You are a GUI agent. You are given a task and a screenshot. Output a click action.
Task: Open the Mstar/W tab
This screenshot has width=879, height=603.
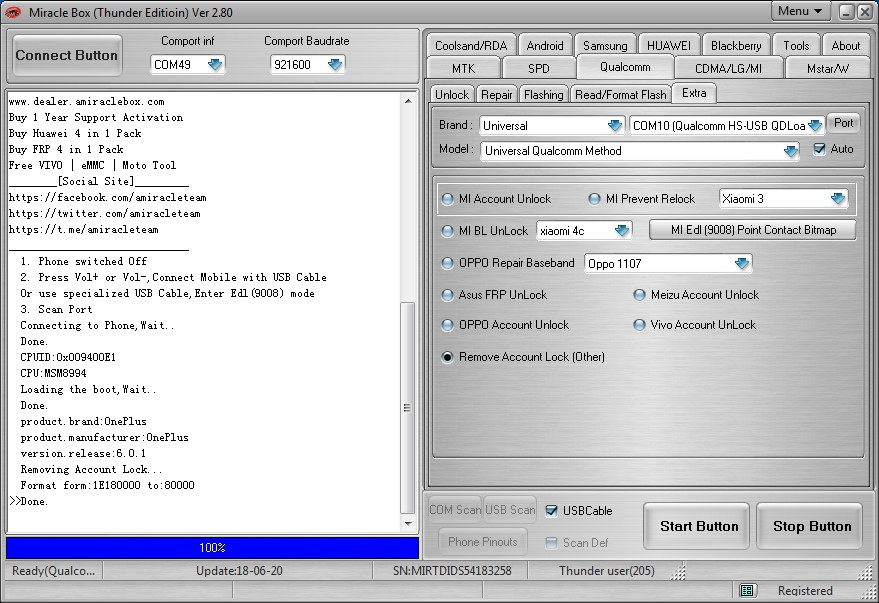click(827, 68)
